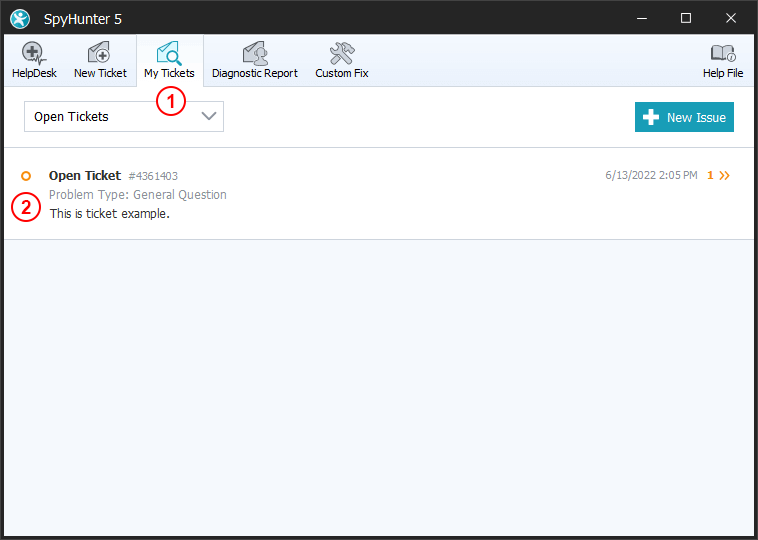Click the New Ticket icon
The image size is (758, 540).
(100, 54)
